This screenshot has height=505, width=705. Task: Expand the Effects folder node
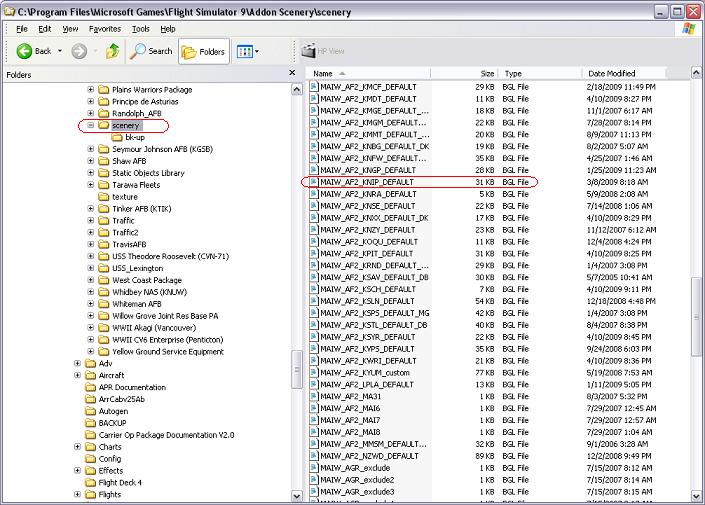click(77, 470)
